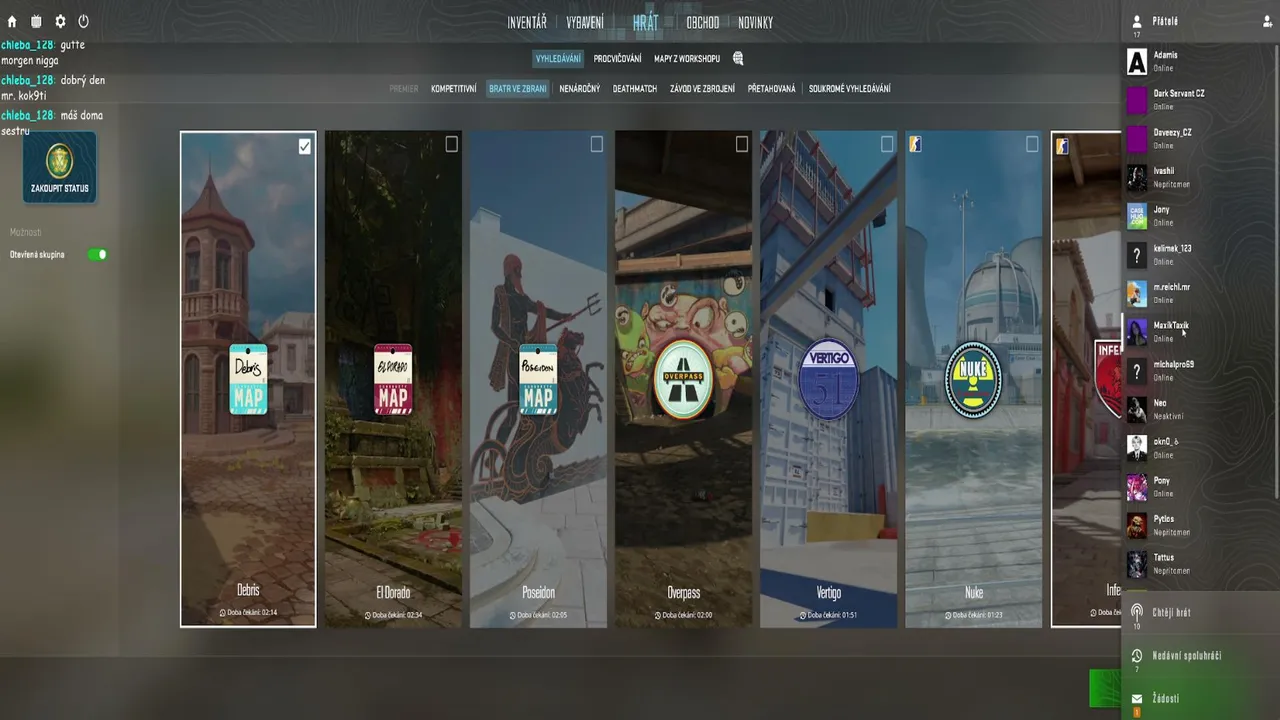Click the El Dorado MAP badge
1280x720 pixels.
(393, 379)
